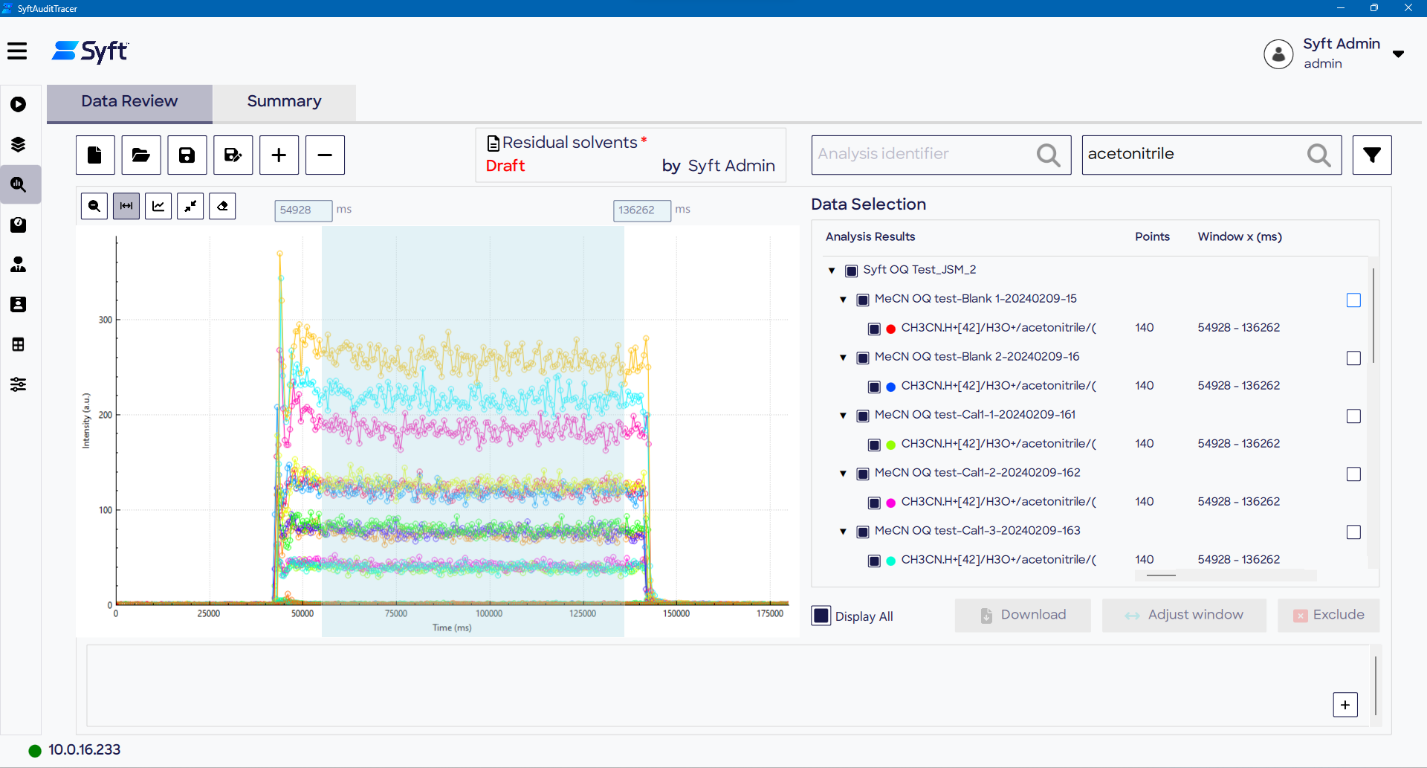Click the line chart icon above plot
The width and height of the screenshot is (1427, 768).
[158, 206]
